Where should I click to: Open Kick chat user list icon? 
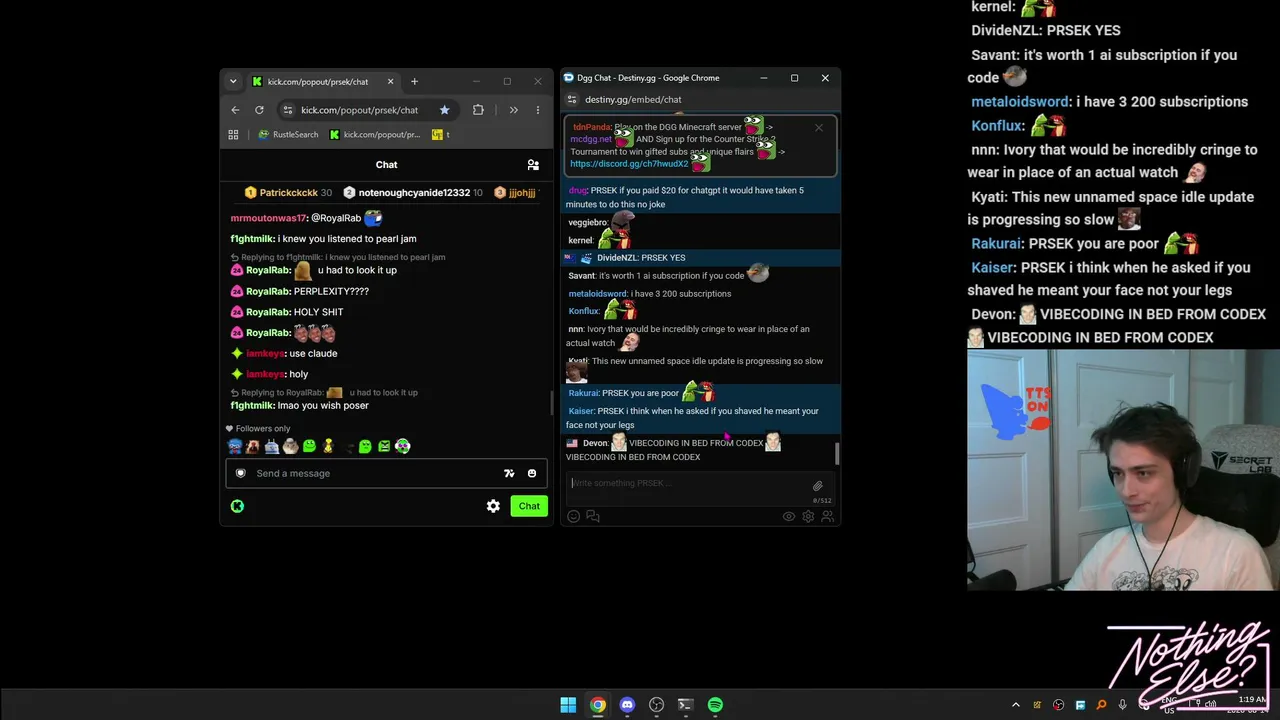[533, 165]
